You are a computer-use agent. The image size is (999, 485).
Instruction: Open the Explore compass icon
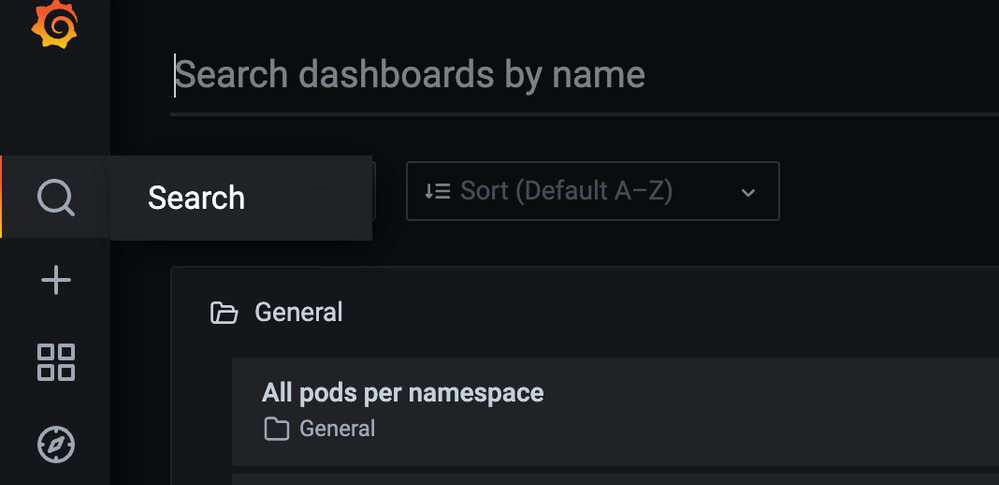pyautogui.click(x=55, y=444)
